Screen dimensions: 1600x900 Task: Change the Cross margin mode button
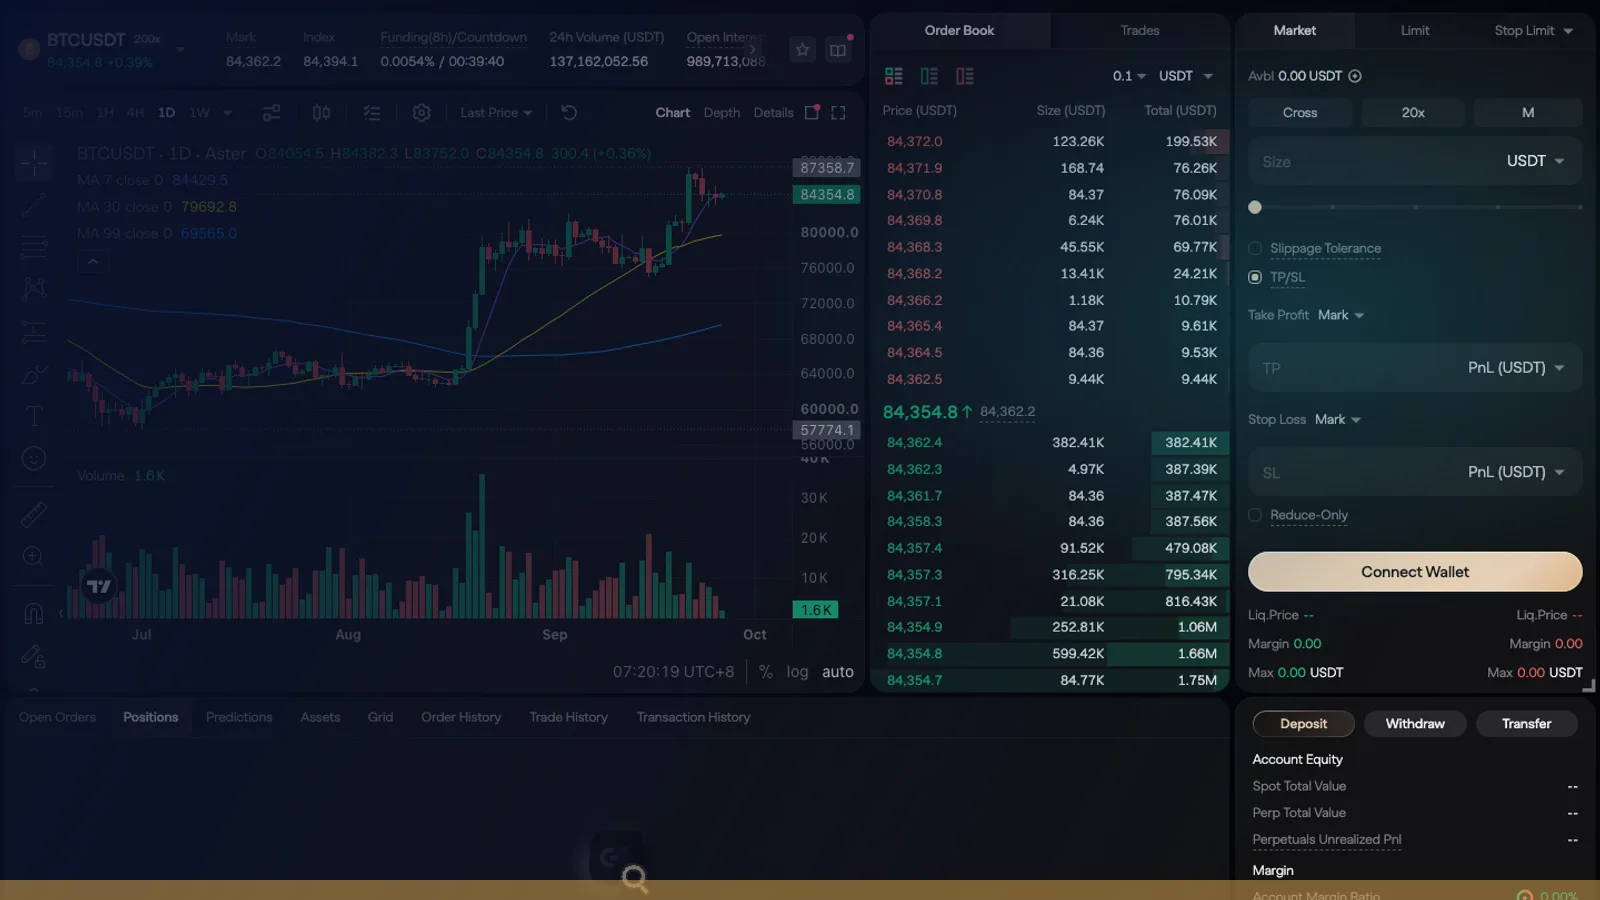pyautogui.click(x=1300, y=113)
